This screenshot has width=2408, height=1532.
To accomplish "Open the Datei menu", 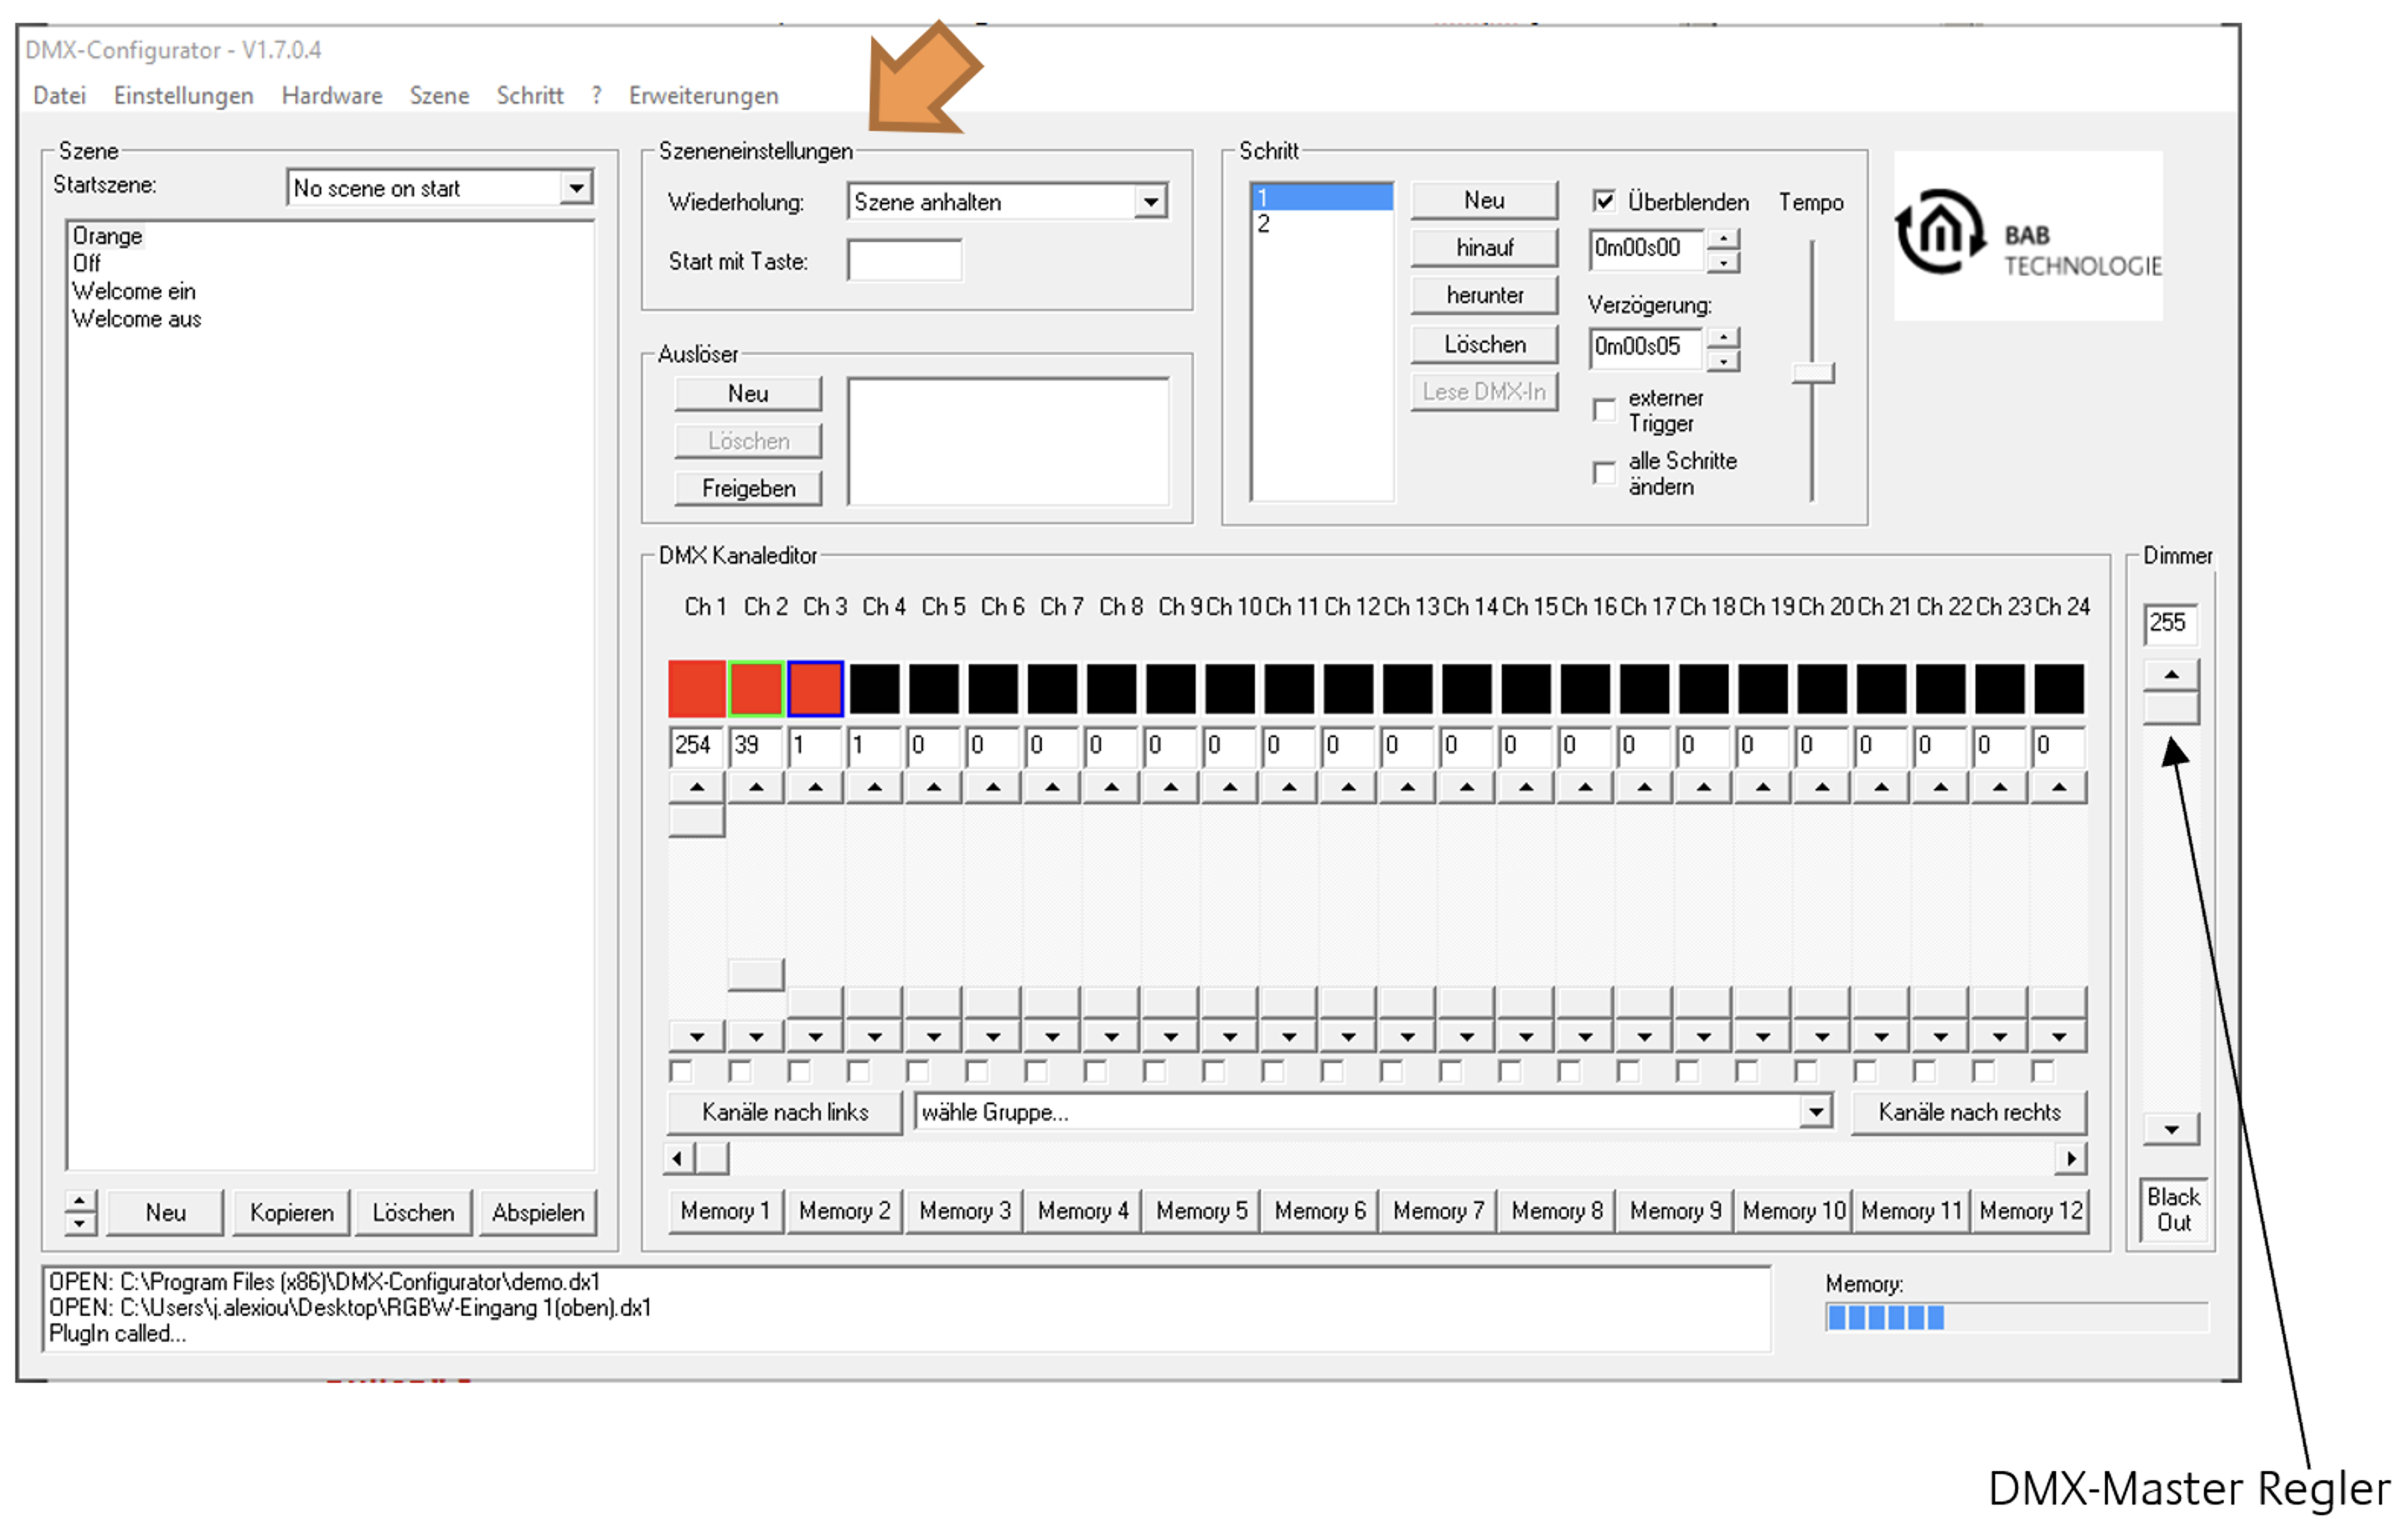I will [59, 95].
